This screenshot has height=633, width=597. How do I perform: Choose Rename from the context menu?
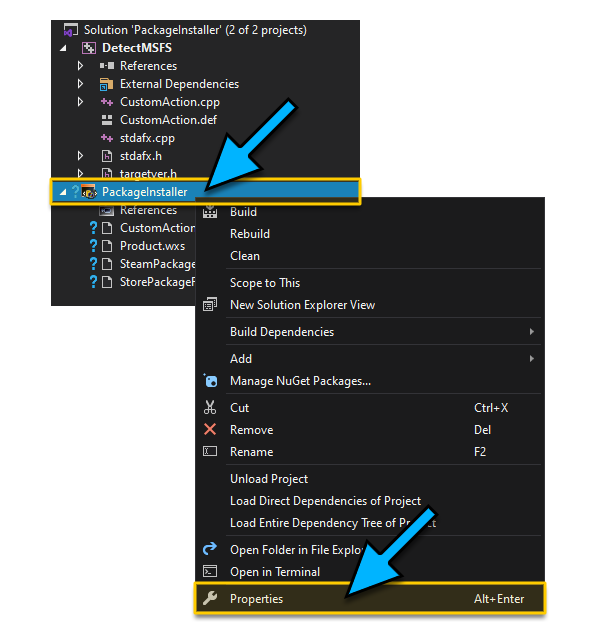click(251, 452)
